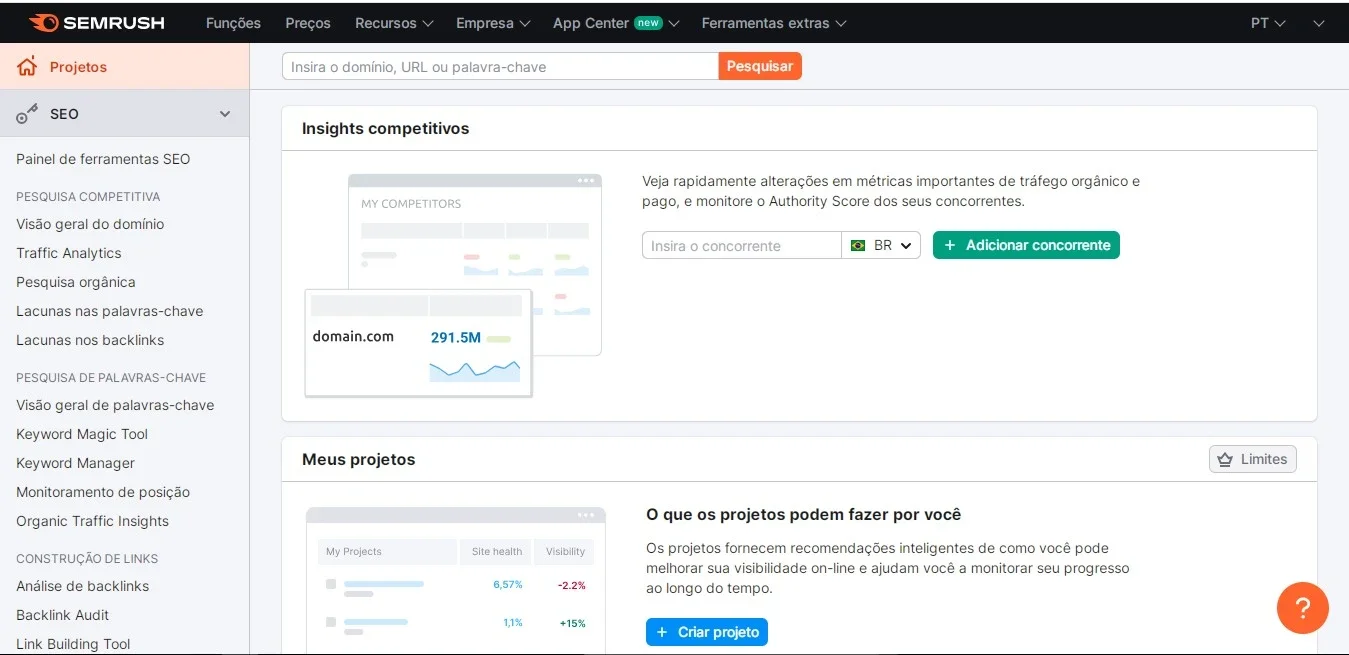The height and width of the screenshot is (655, 1349).
Task: Click 'O que os projetos podem fazer' heading
Action: tap(804, 514)
